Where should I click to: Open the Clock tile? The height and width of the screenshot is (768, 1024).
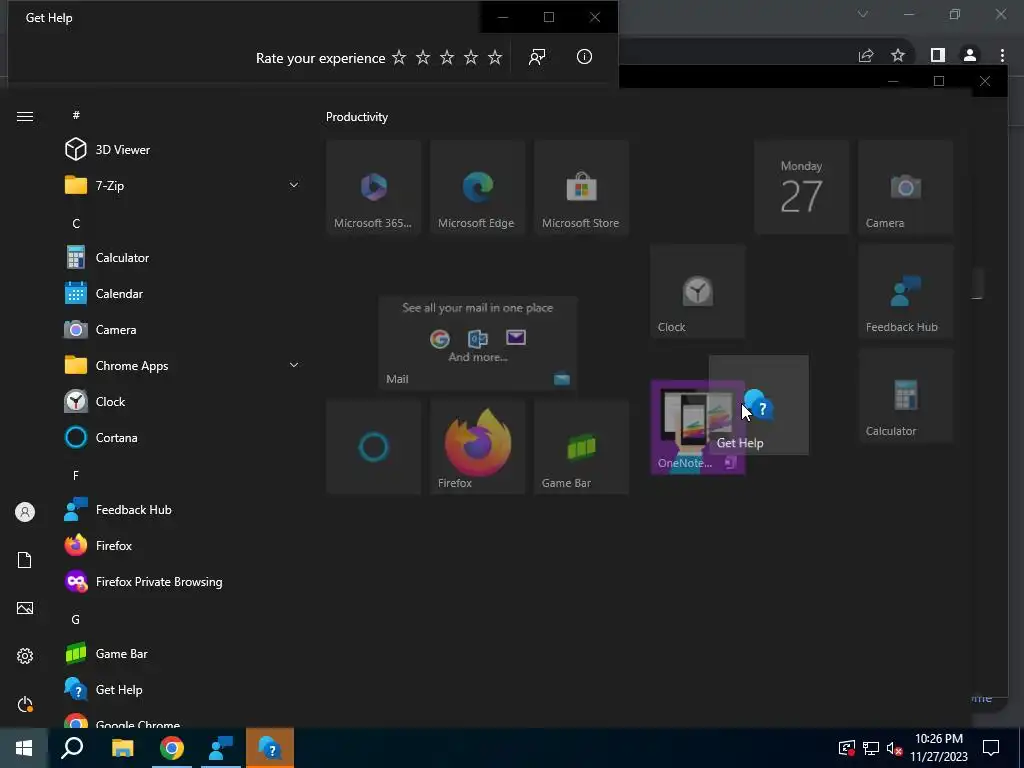pyautogui.click(x=697, y=291)
